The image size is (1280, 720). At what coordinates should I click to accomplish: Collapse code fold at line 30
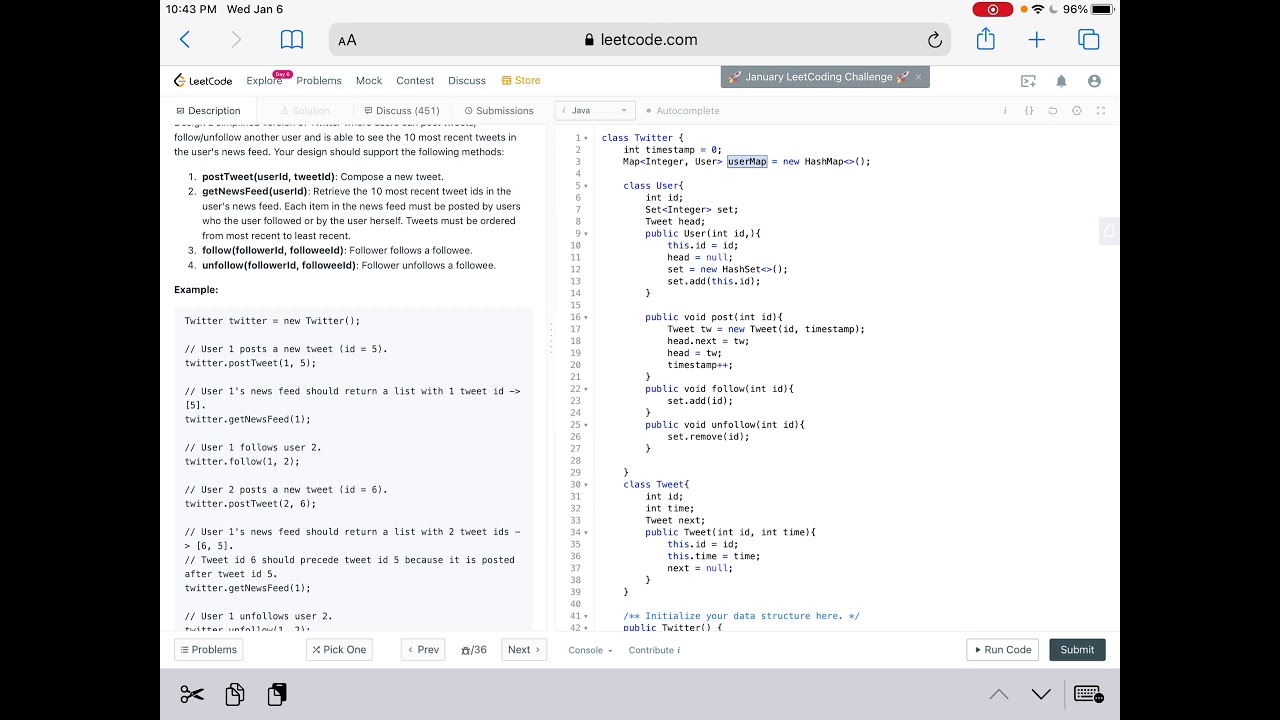586,485
